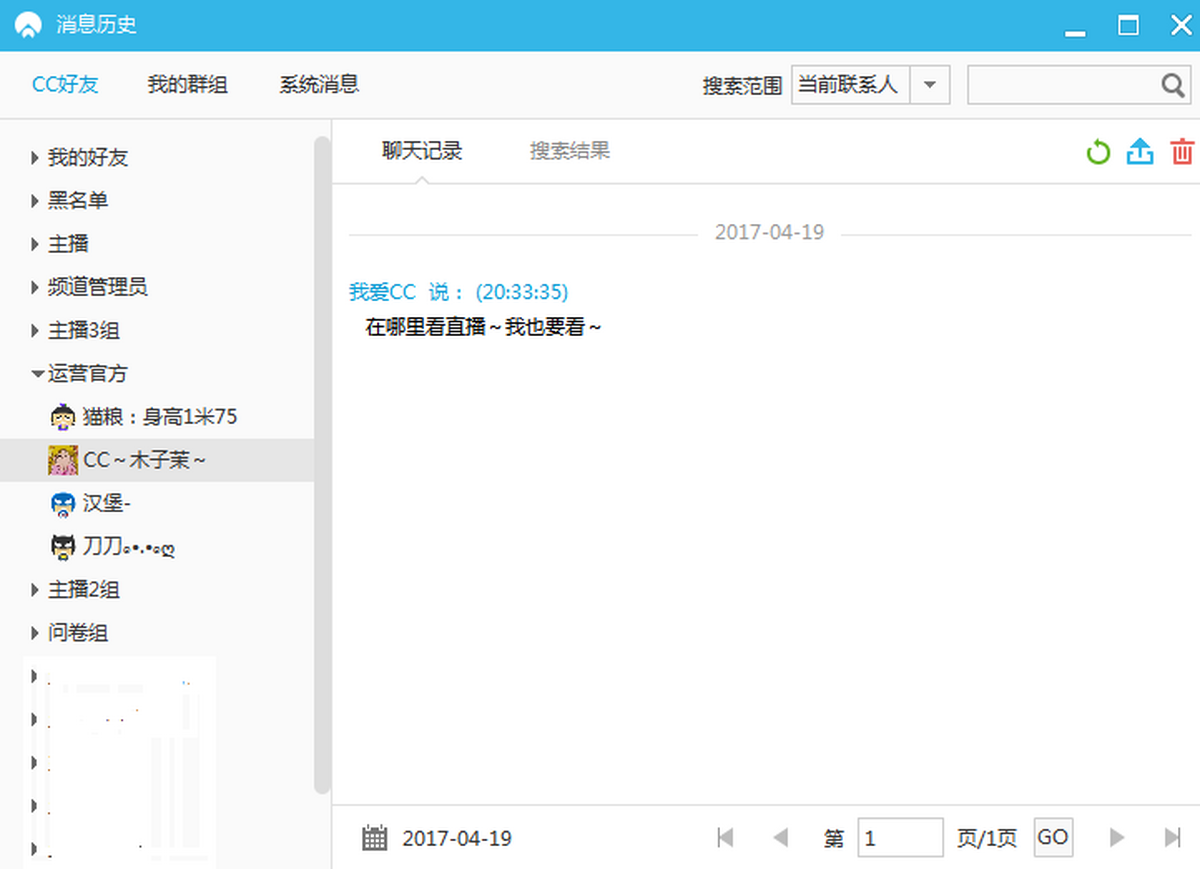Go to the first page arrow

pyautogui.click(x=726, y=838)
